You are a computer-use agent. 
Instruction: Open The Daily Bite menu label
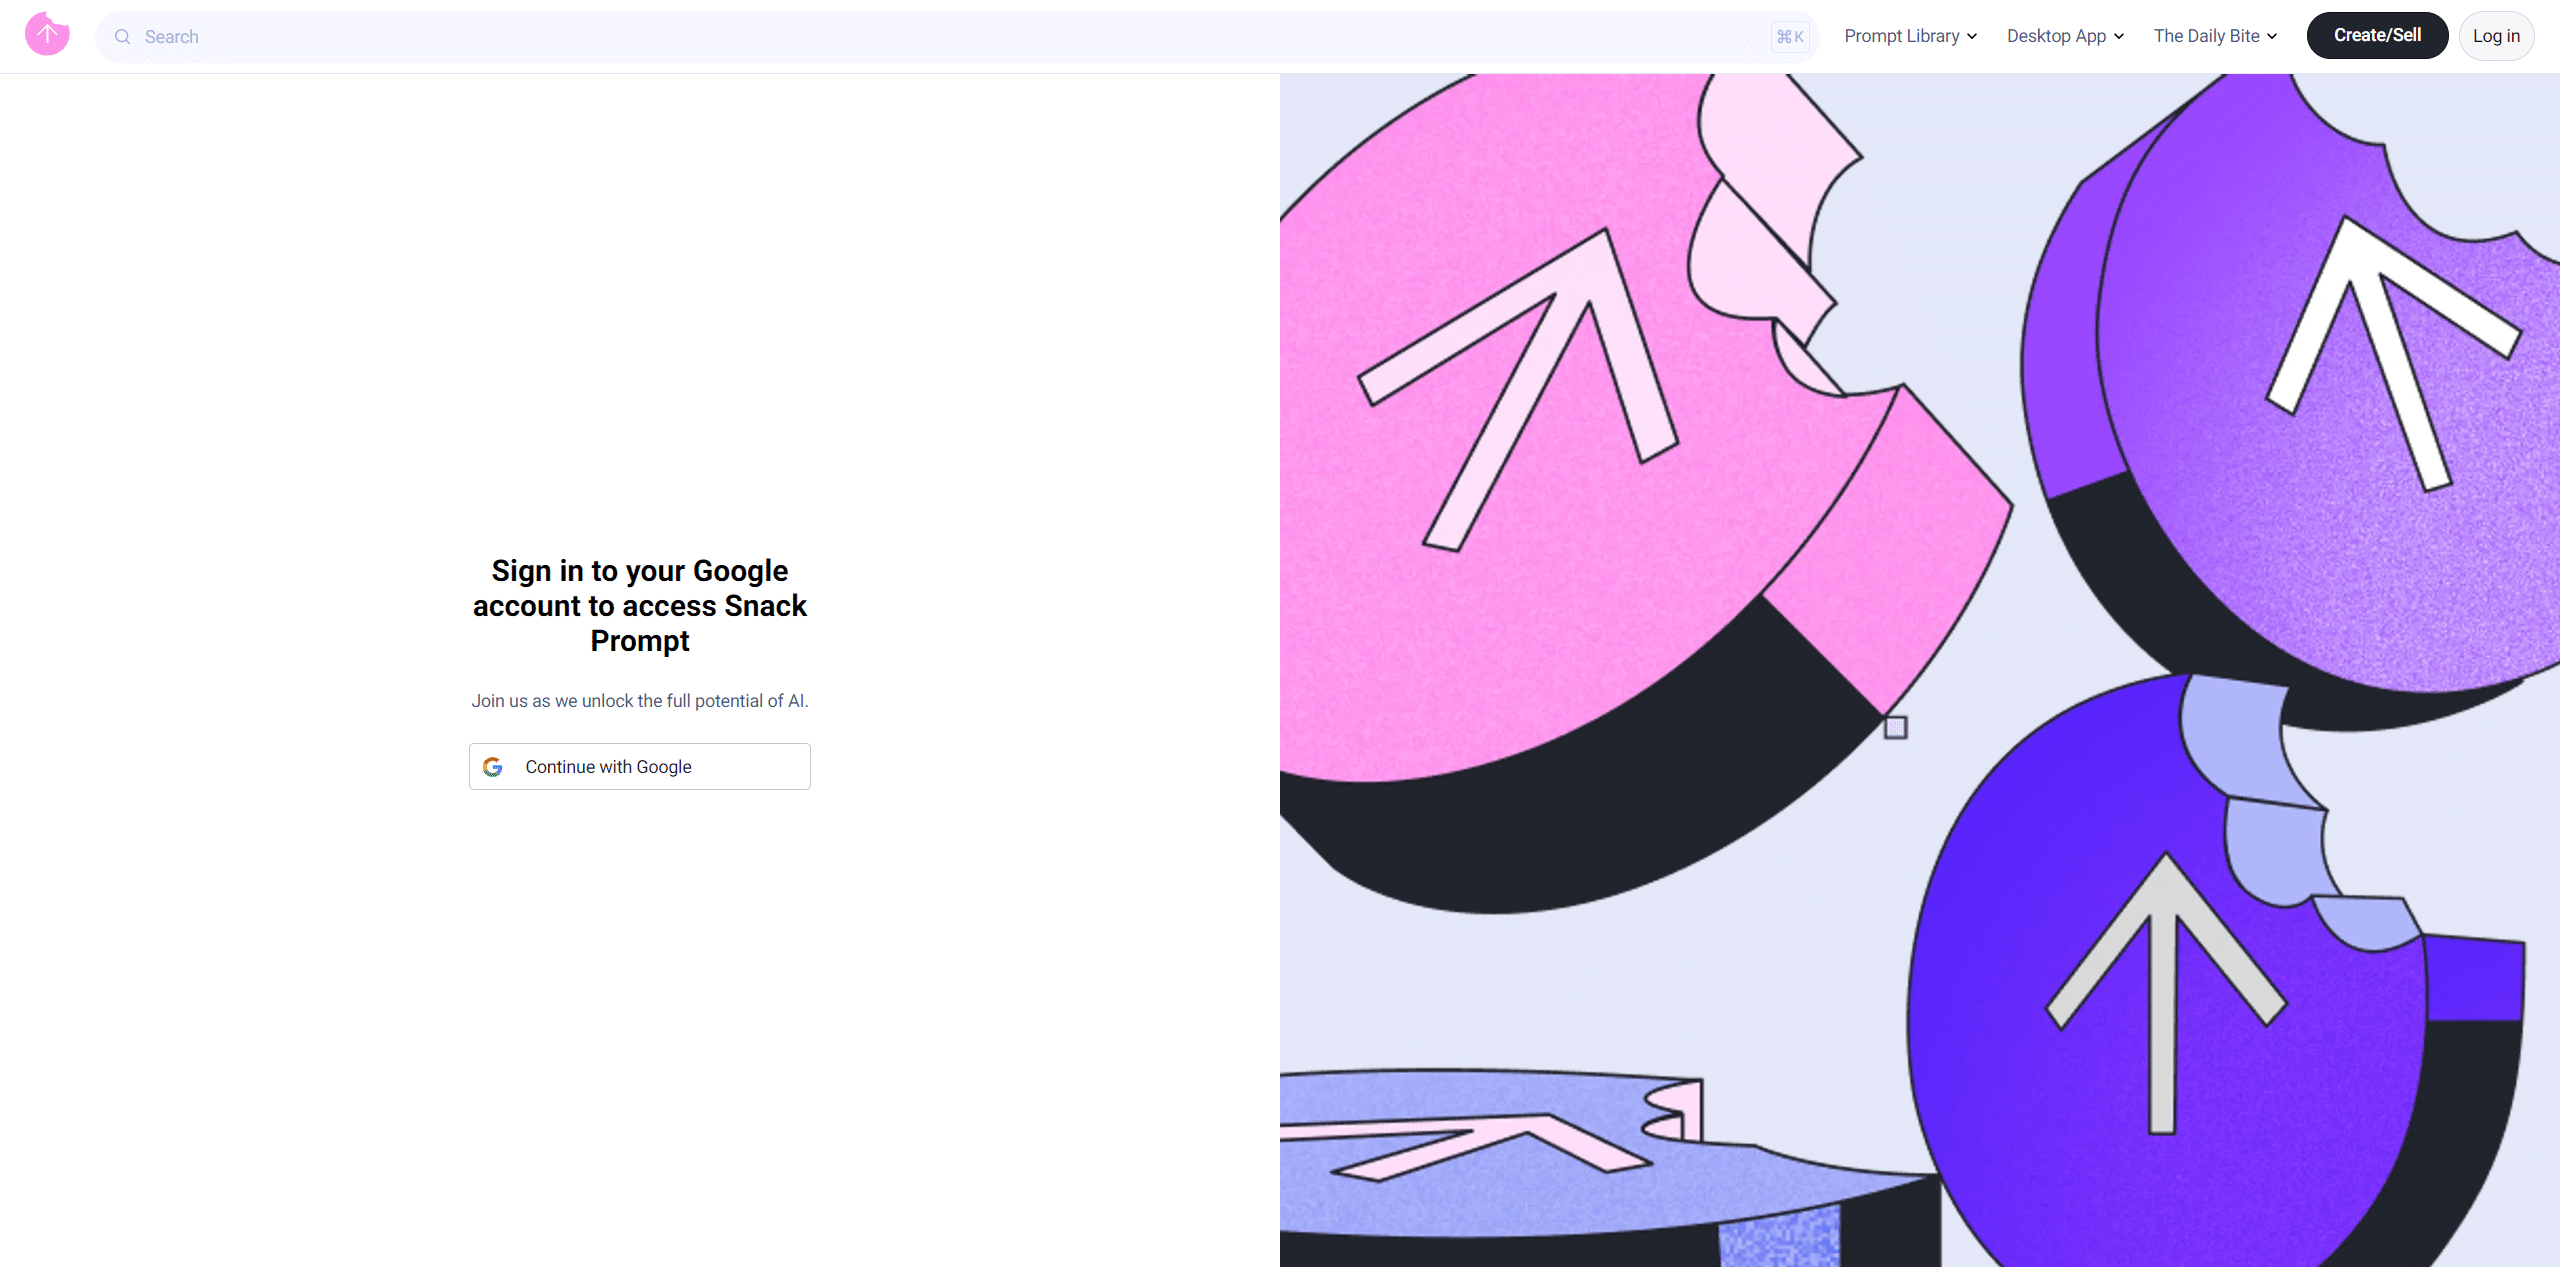(x=2206, y=36)
